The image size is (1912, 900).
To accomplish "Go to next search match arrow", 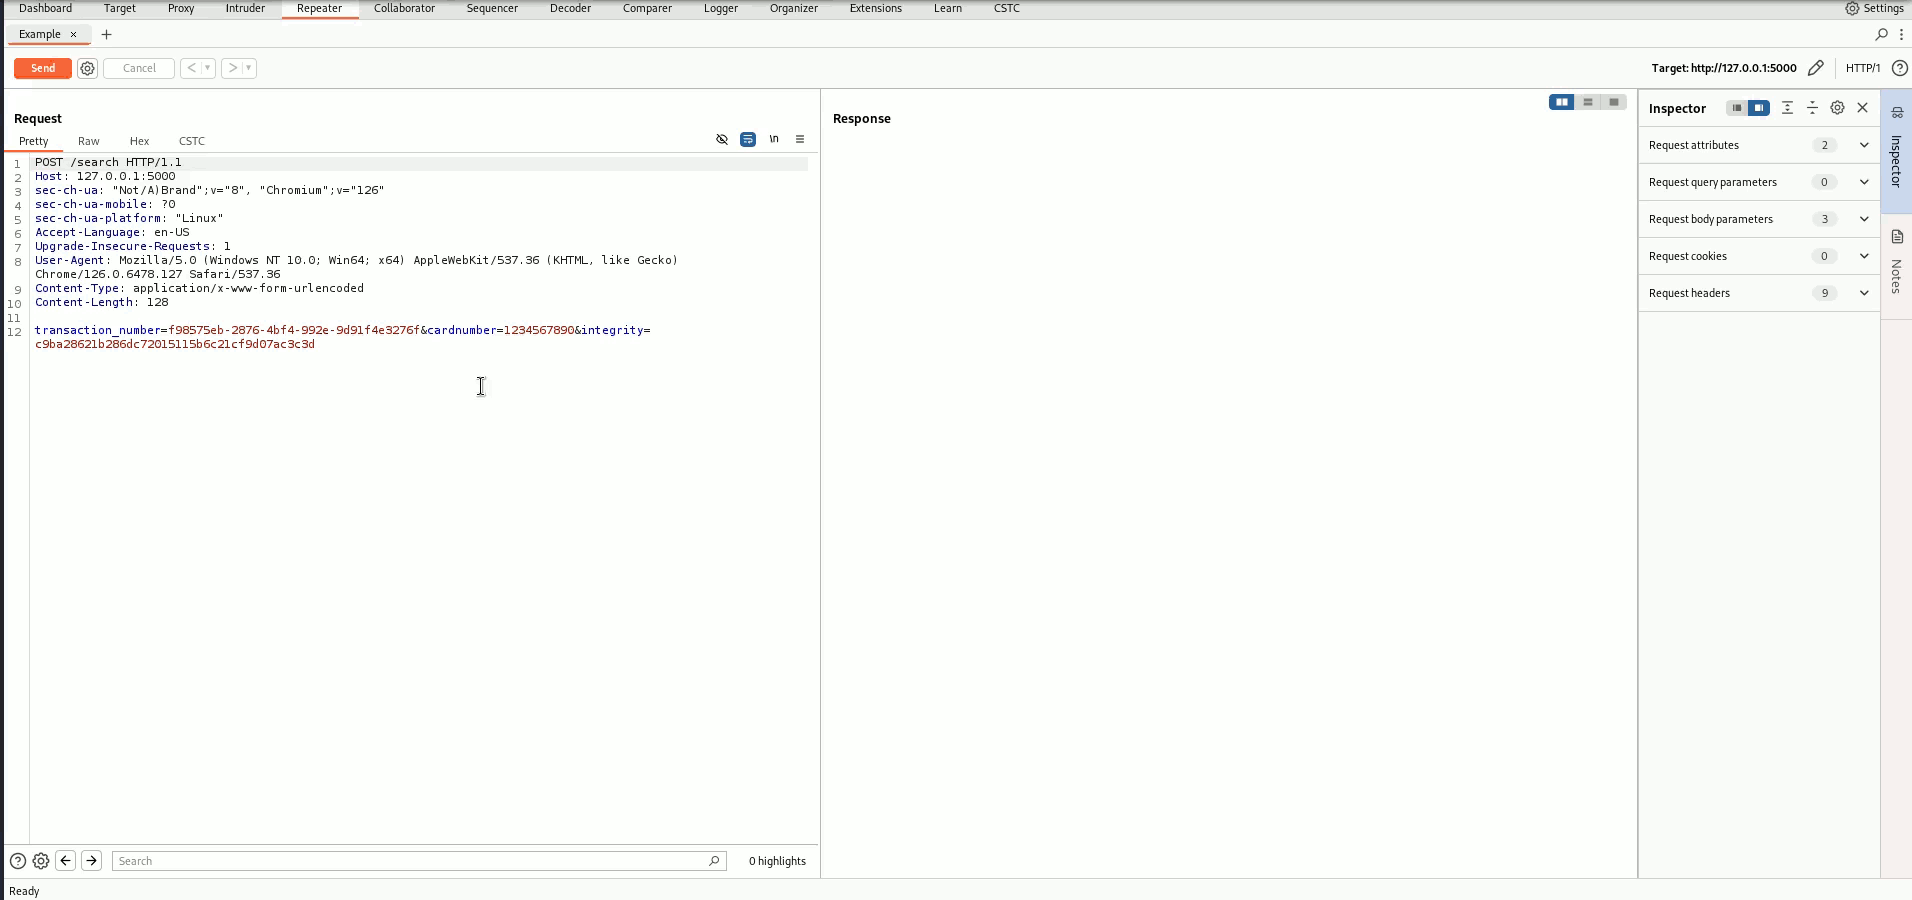I will [92, 861].
